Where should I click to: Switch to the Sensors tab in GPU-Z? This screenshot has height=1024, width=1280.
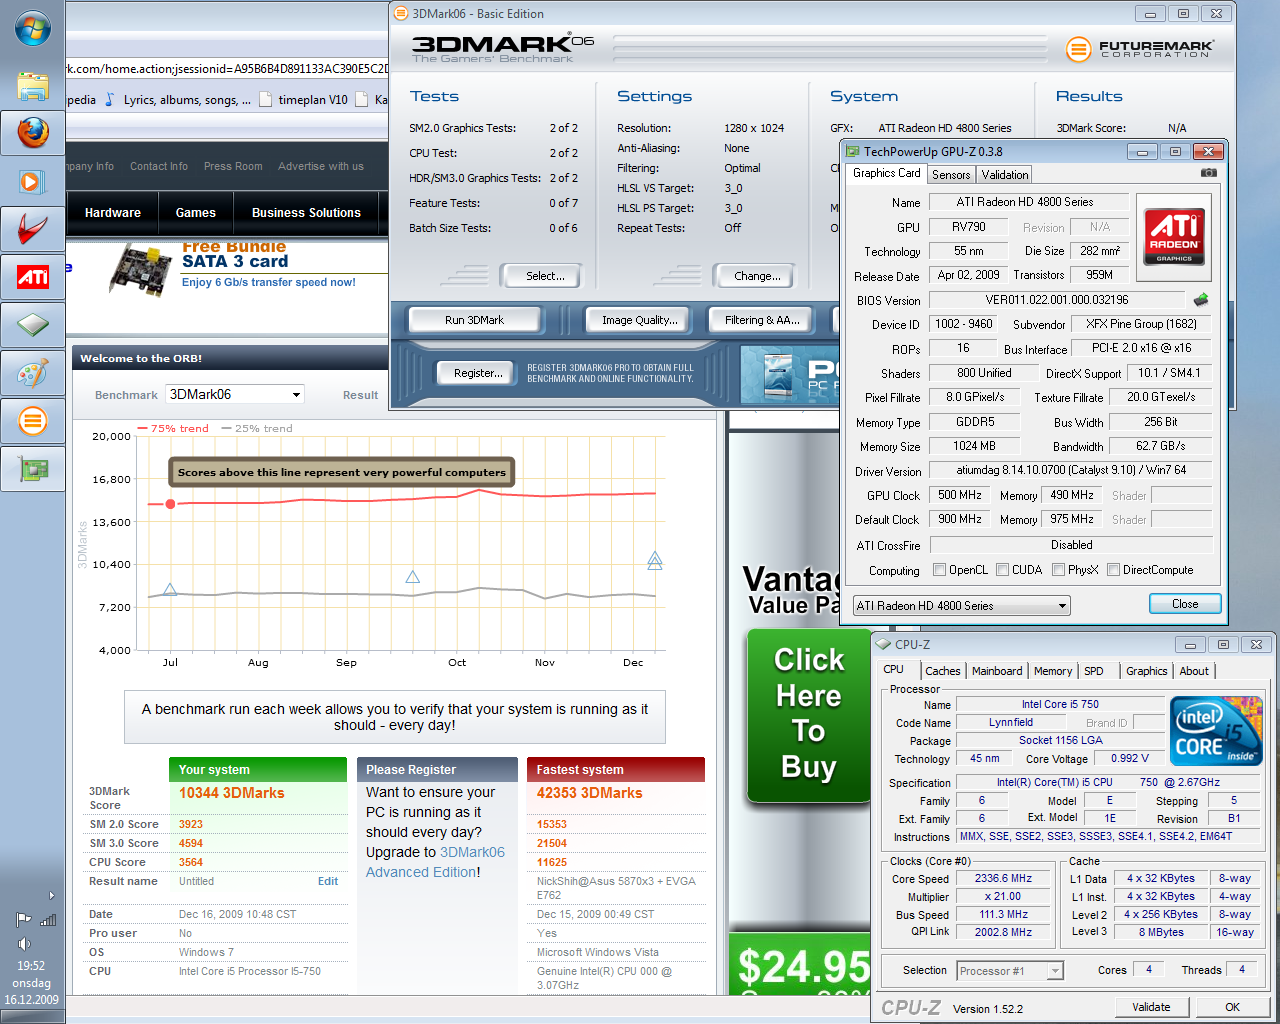pyautogui.click(x=951, y=174)
